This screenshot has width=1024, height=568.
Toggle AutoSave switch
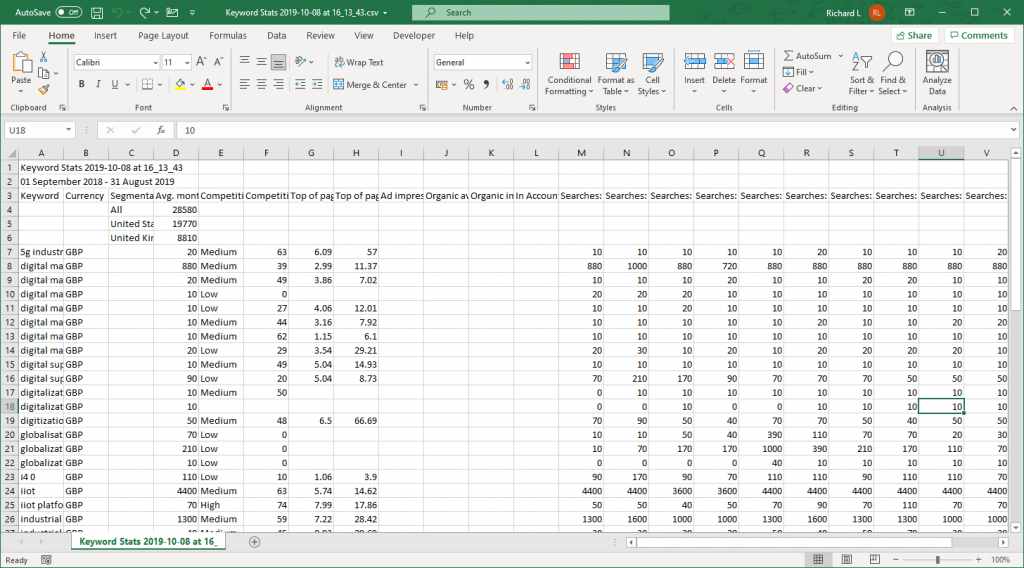coord(68,12)
